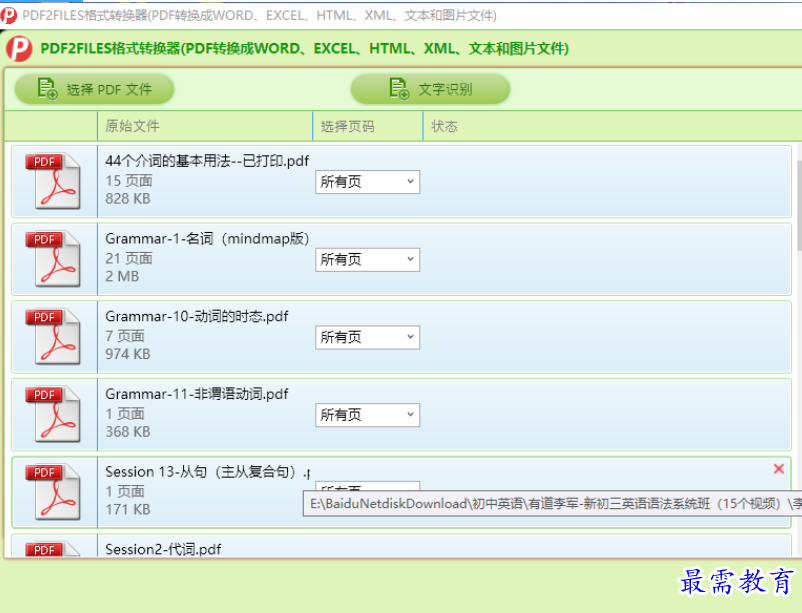The height and width of the screenshot is (613, 802).
Task: Click the 15 页面 page count
Action: [129, 181]
